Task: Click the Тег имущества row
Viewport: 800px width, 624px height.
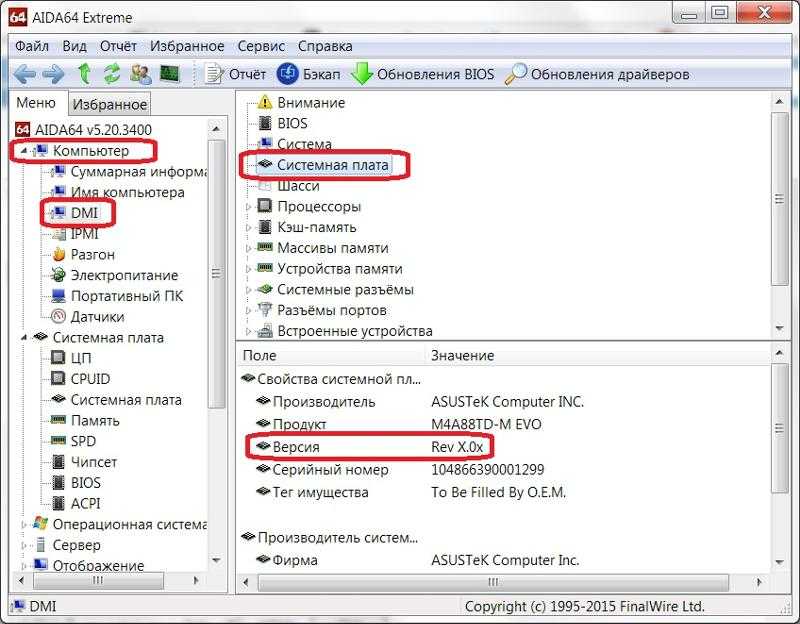Action: coord(411,492)
